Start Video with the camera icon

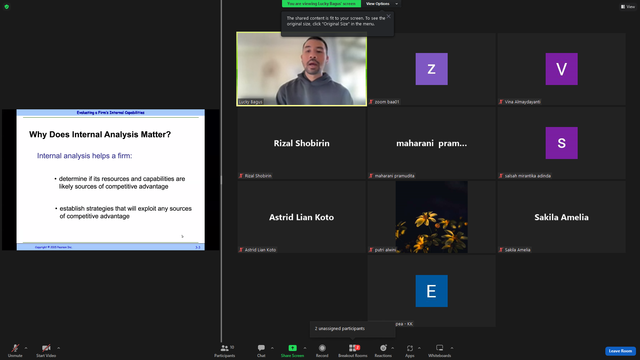coord(46,350)
